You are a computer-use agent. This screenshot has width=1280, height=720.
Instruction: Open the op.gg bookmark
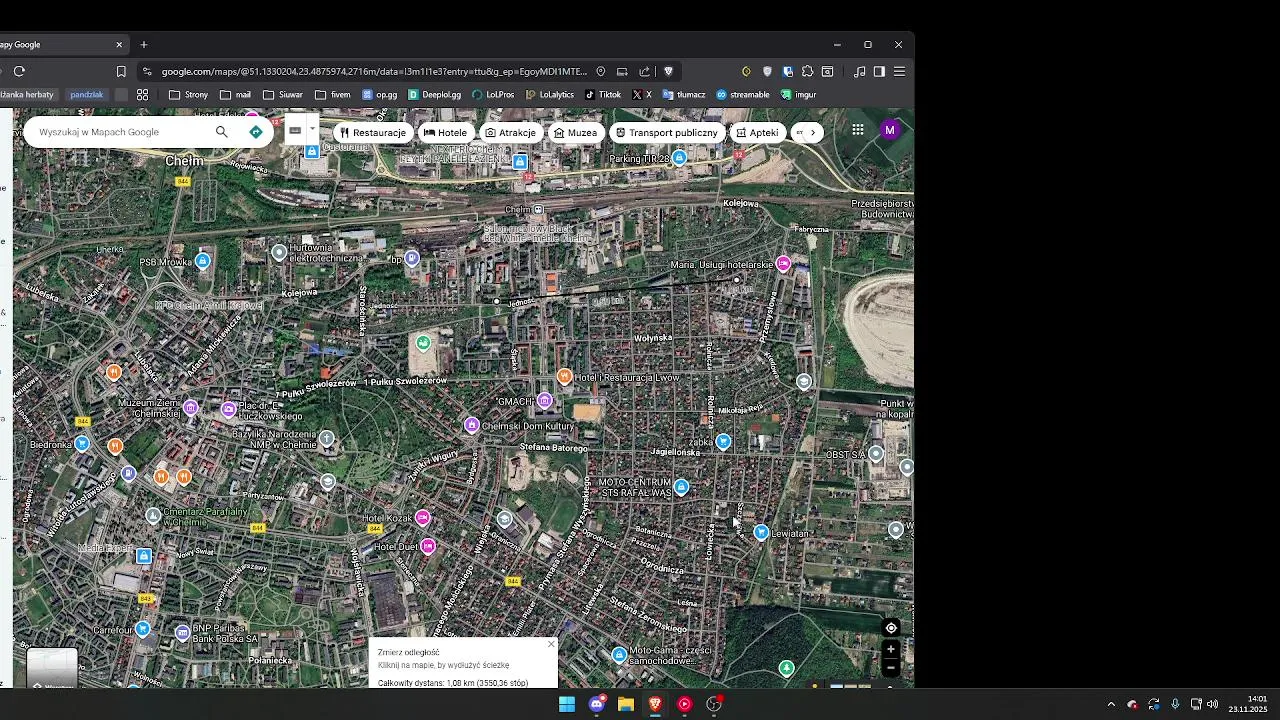[380, 95]
